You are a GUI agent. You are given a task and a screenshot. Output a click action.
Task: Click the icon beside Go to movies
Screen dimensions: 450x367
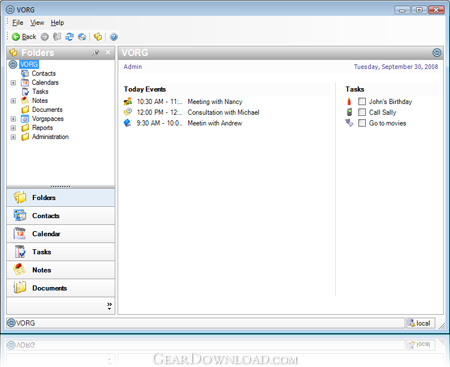[x=349, y=123]
